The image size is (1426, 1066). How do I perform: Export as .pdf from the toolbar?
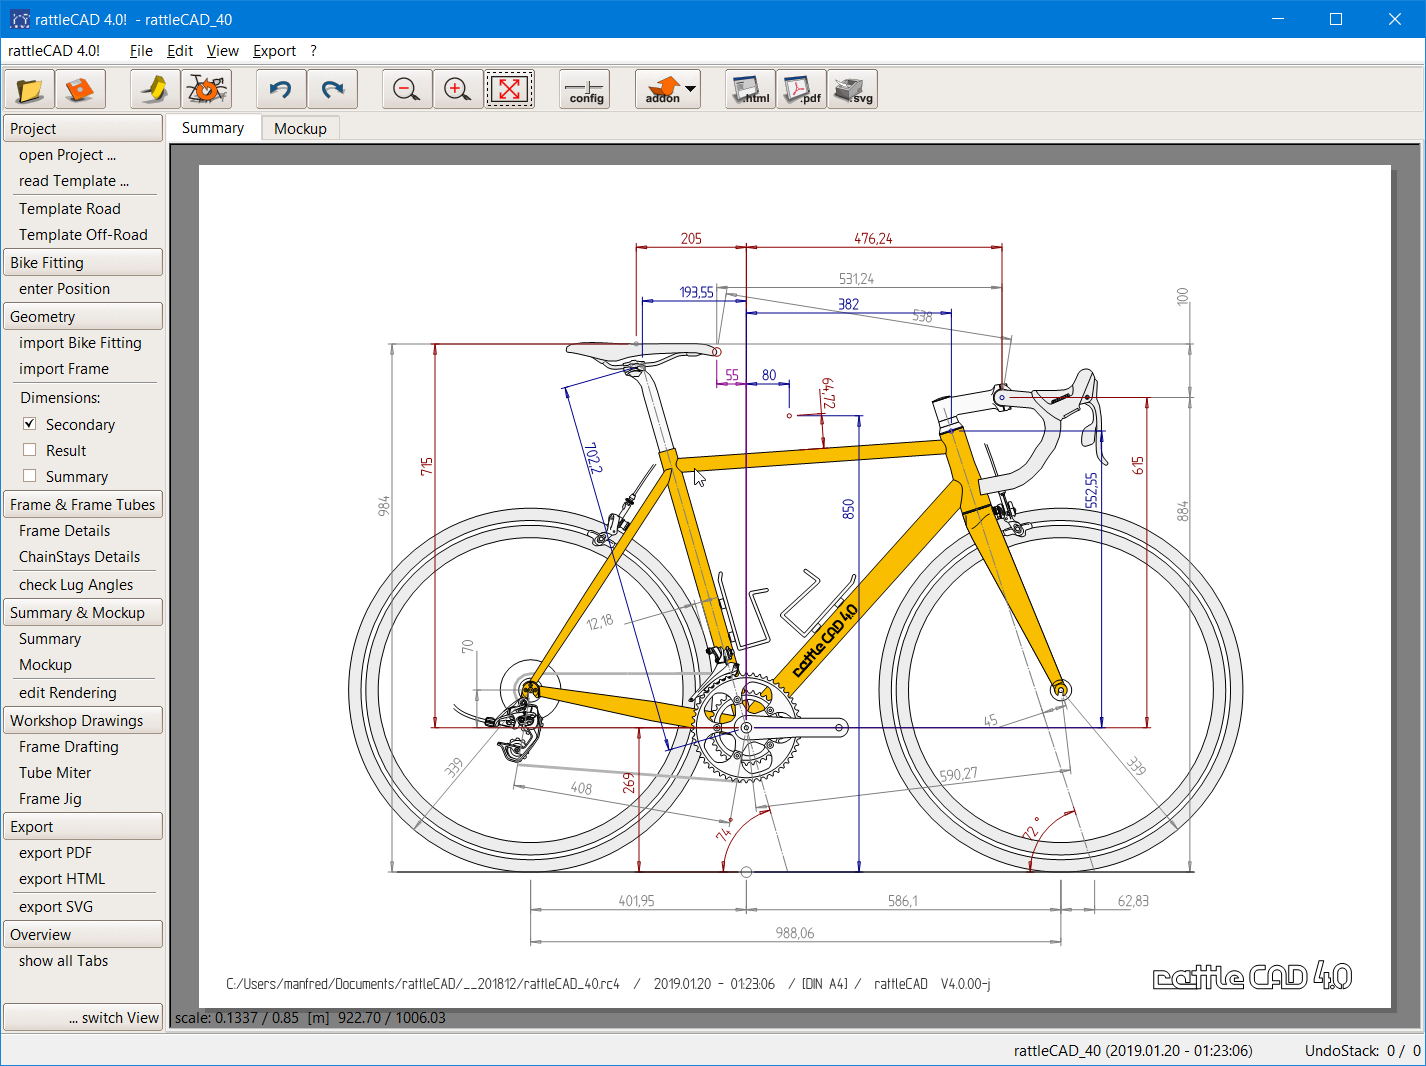click(802, 89)
